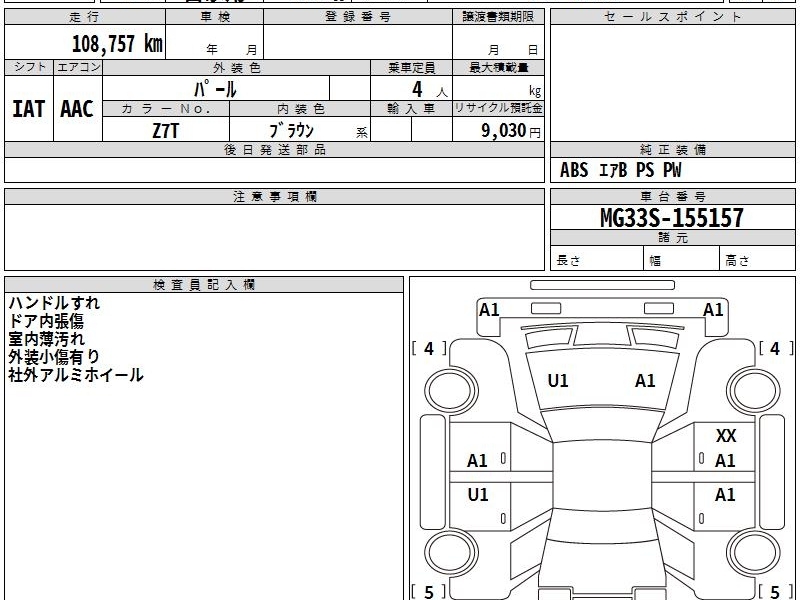Image resolution: width=800 pixels, height=600 pixels.
Task: Select the inspector note ハンドルすれ
Action: click(x=54, y=303)
